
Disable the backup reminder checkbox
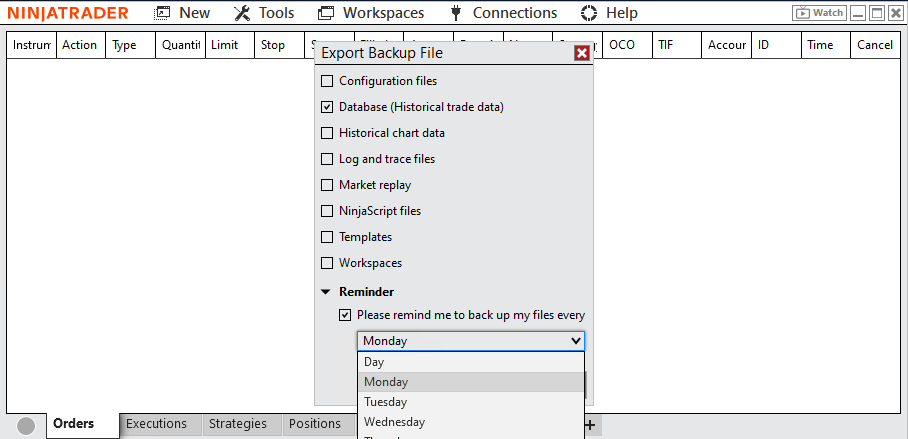click(x=345, y=315)
